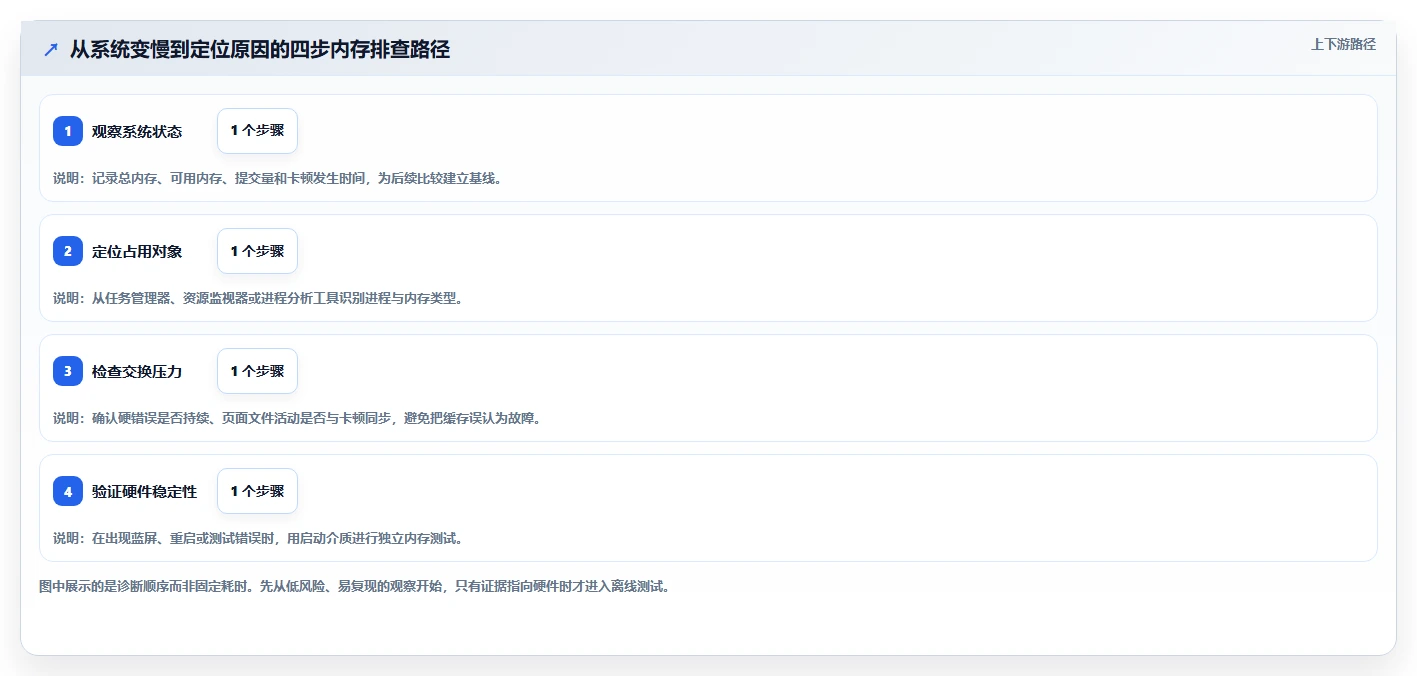The width and height of the screenshot is (1417, 676).
Task: Click the heading 从系统变慢到定位原因的四步内存排查路径
Action: [260, 50]
